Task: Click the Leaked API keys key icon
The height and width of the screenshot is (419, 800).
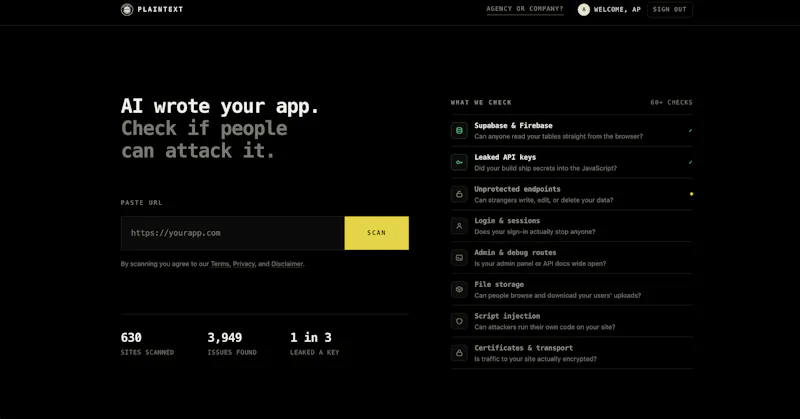Action: click(459, 162)
